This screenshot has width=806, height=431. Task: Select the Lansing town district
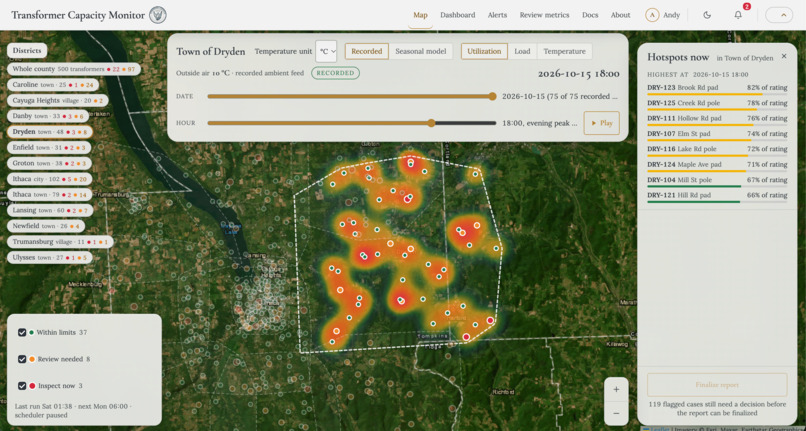50,210
